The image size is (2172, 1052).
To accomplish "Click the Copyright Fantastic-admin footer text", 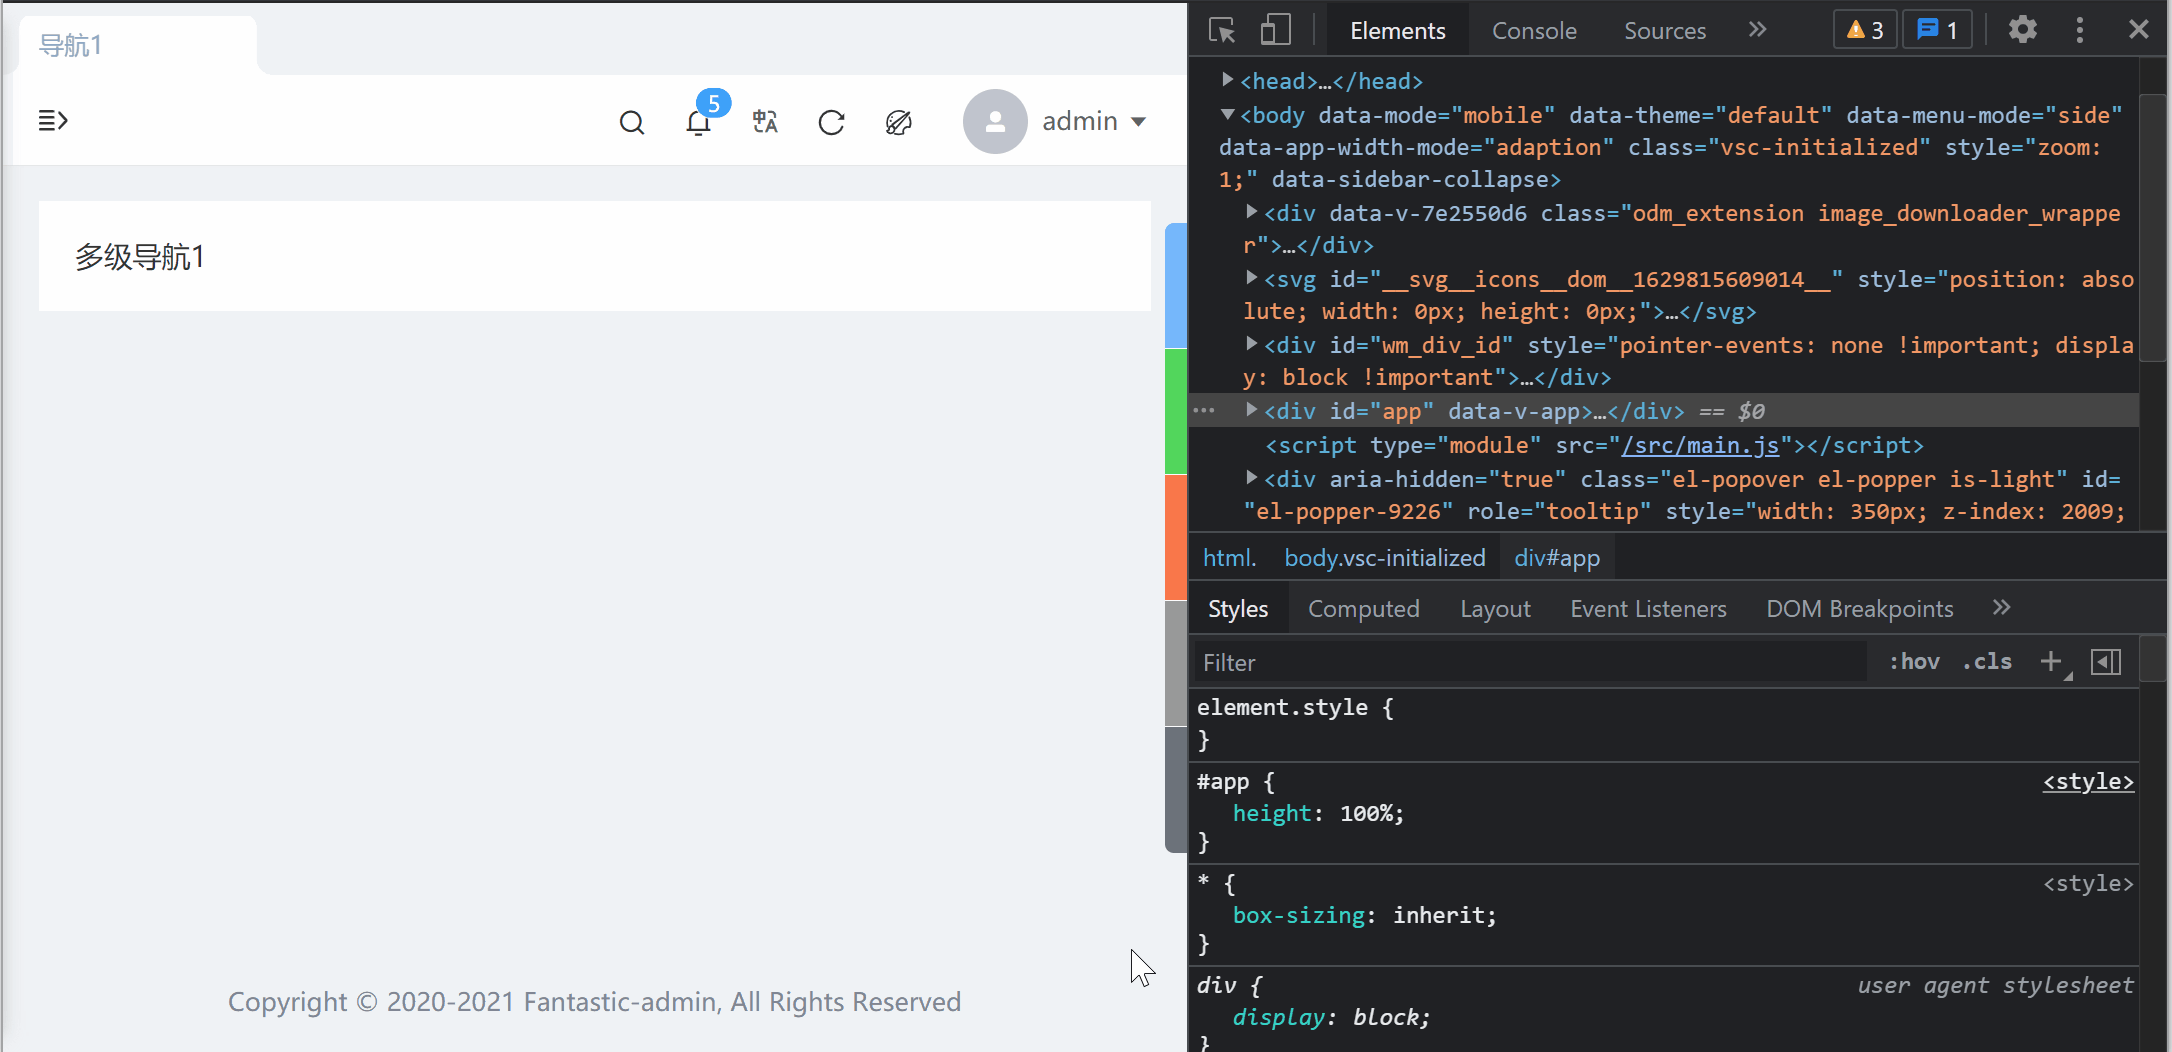I will pos(594,1001).
